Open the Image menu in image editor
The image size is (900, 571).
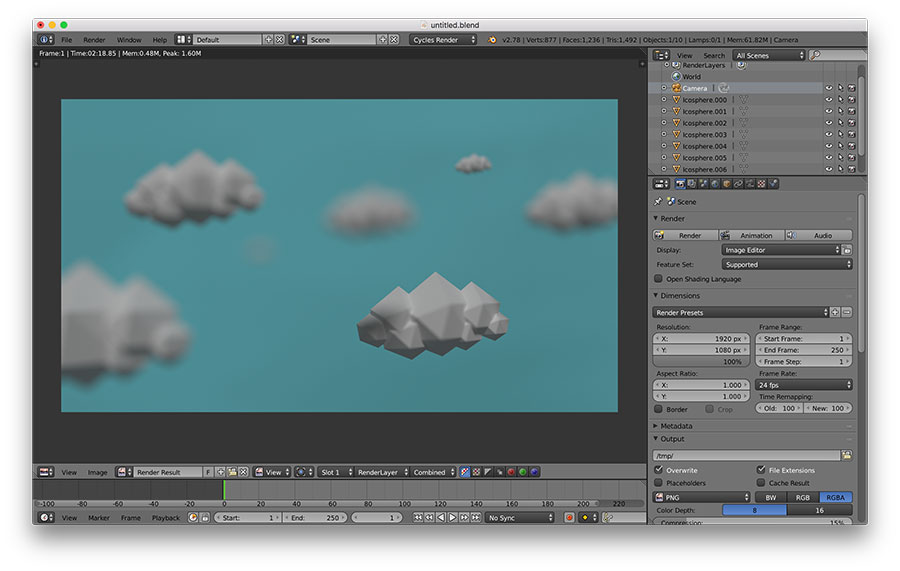point(97,472)
